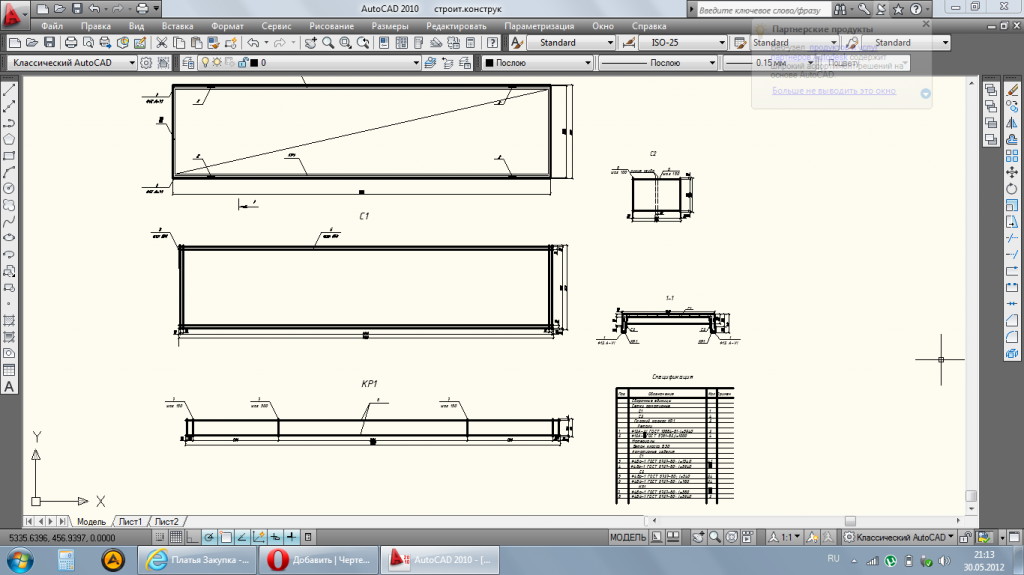Open the ISO-25 dimension style dropdown

point(683,42)
